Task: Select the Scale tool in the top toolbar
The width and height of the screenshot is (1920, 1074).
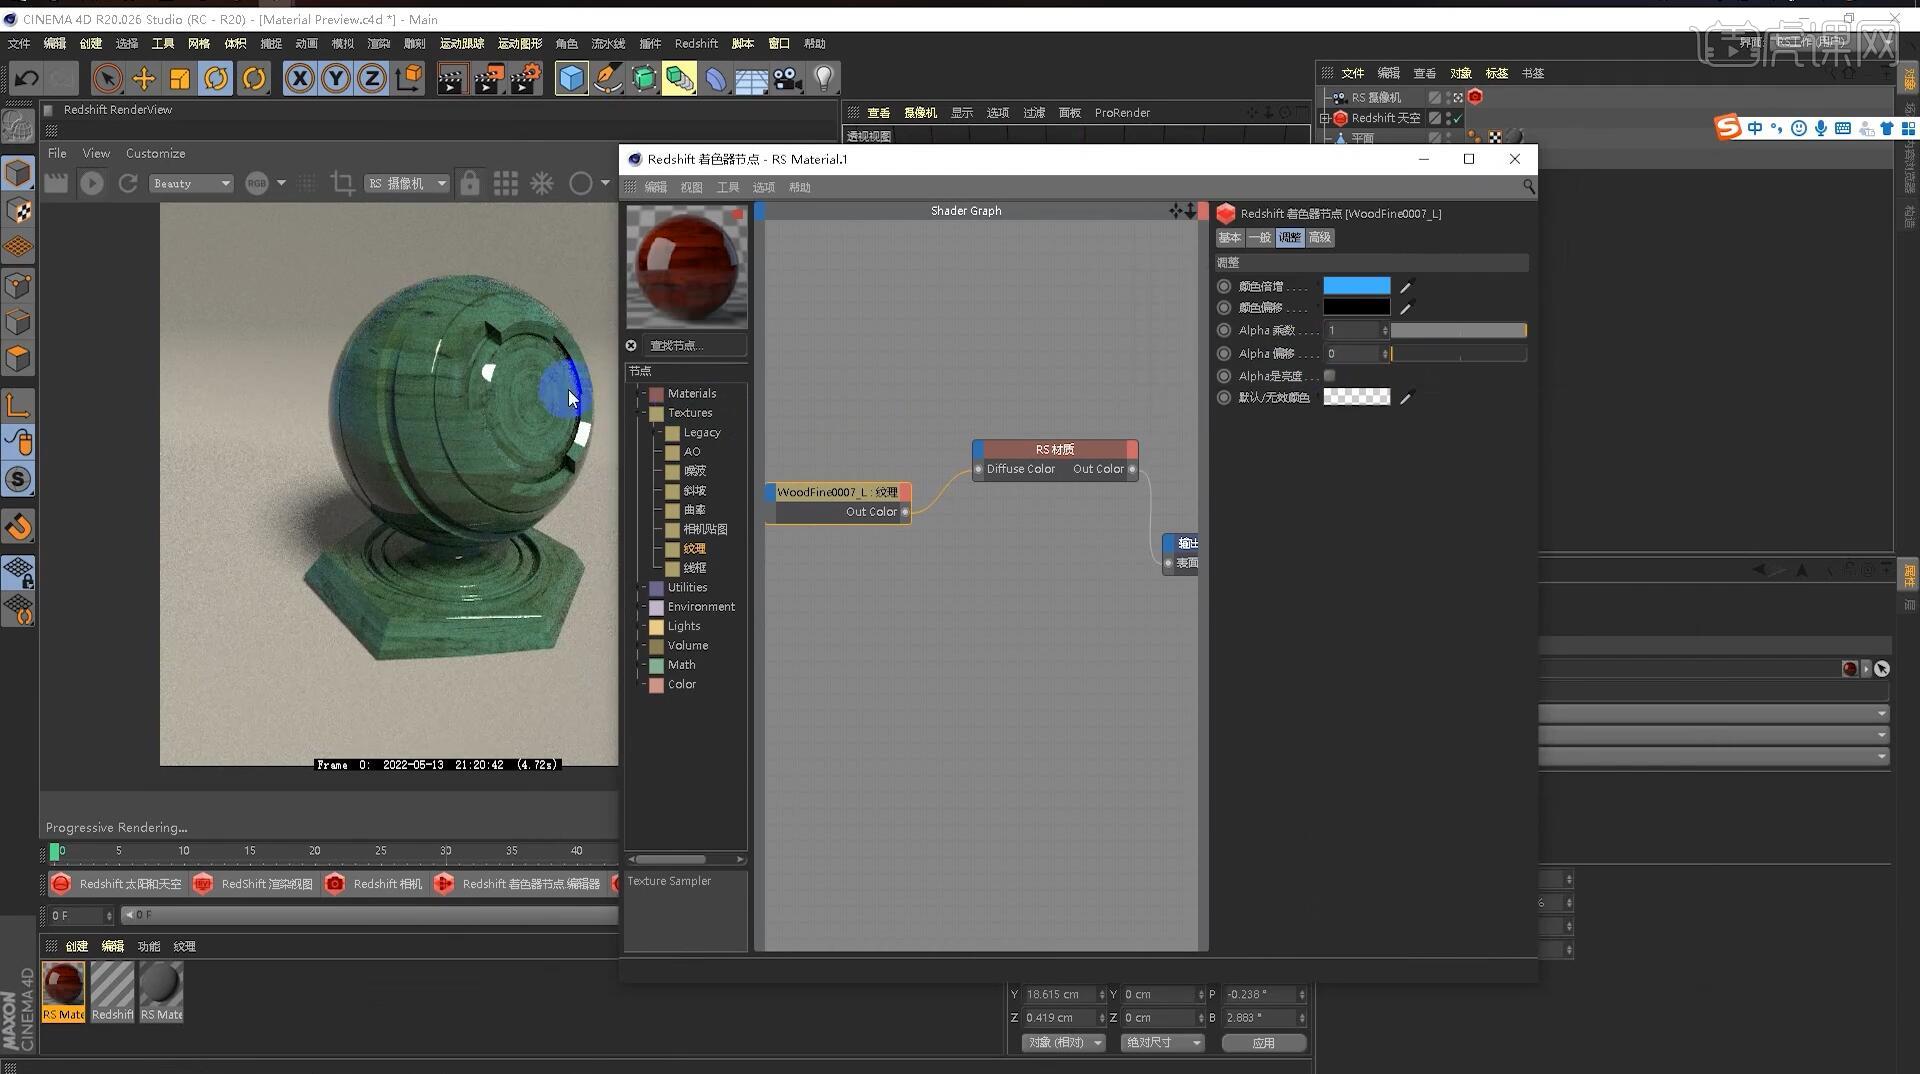Action: click(180, 78)
